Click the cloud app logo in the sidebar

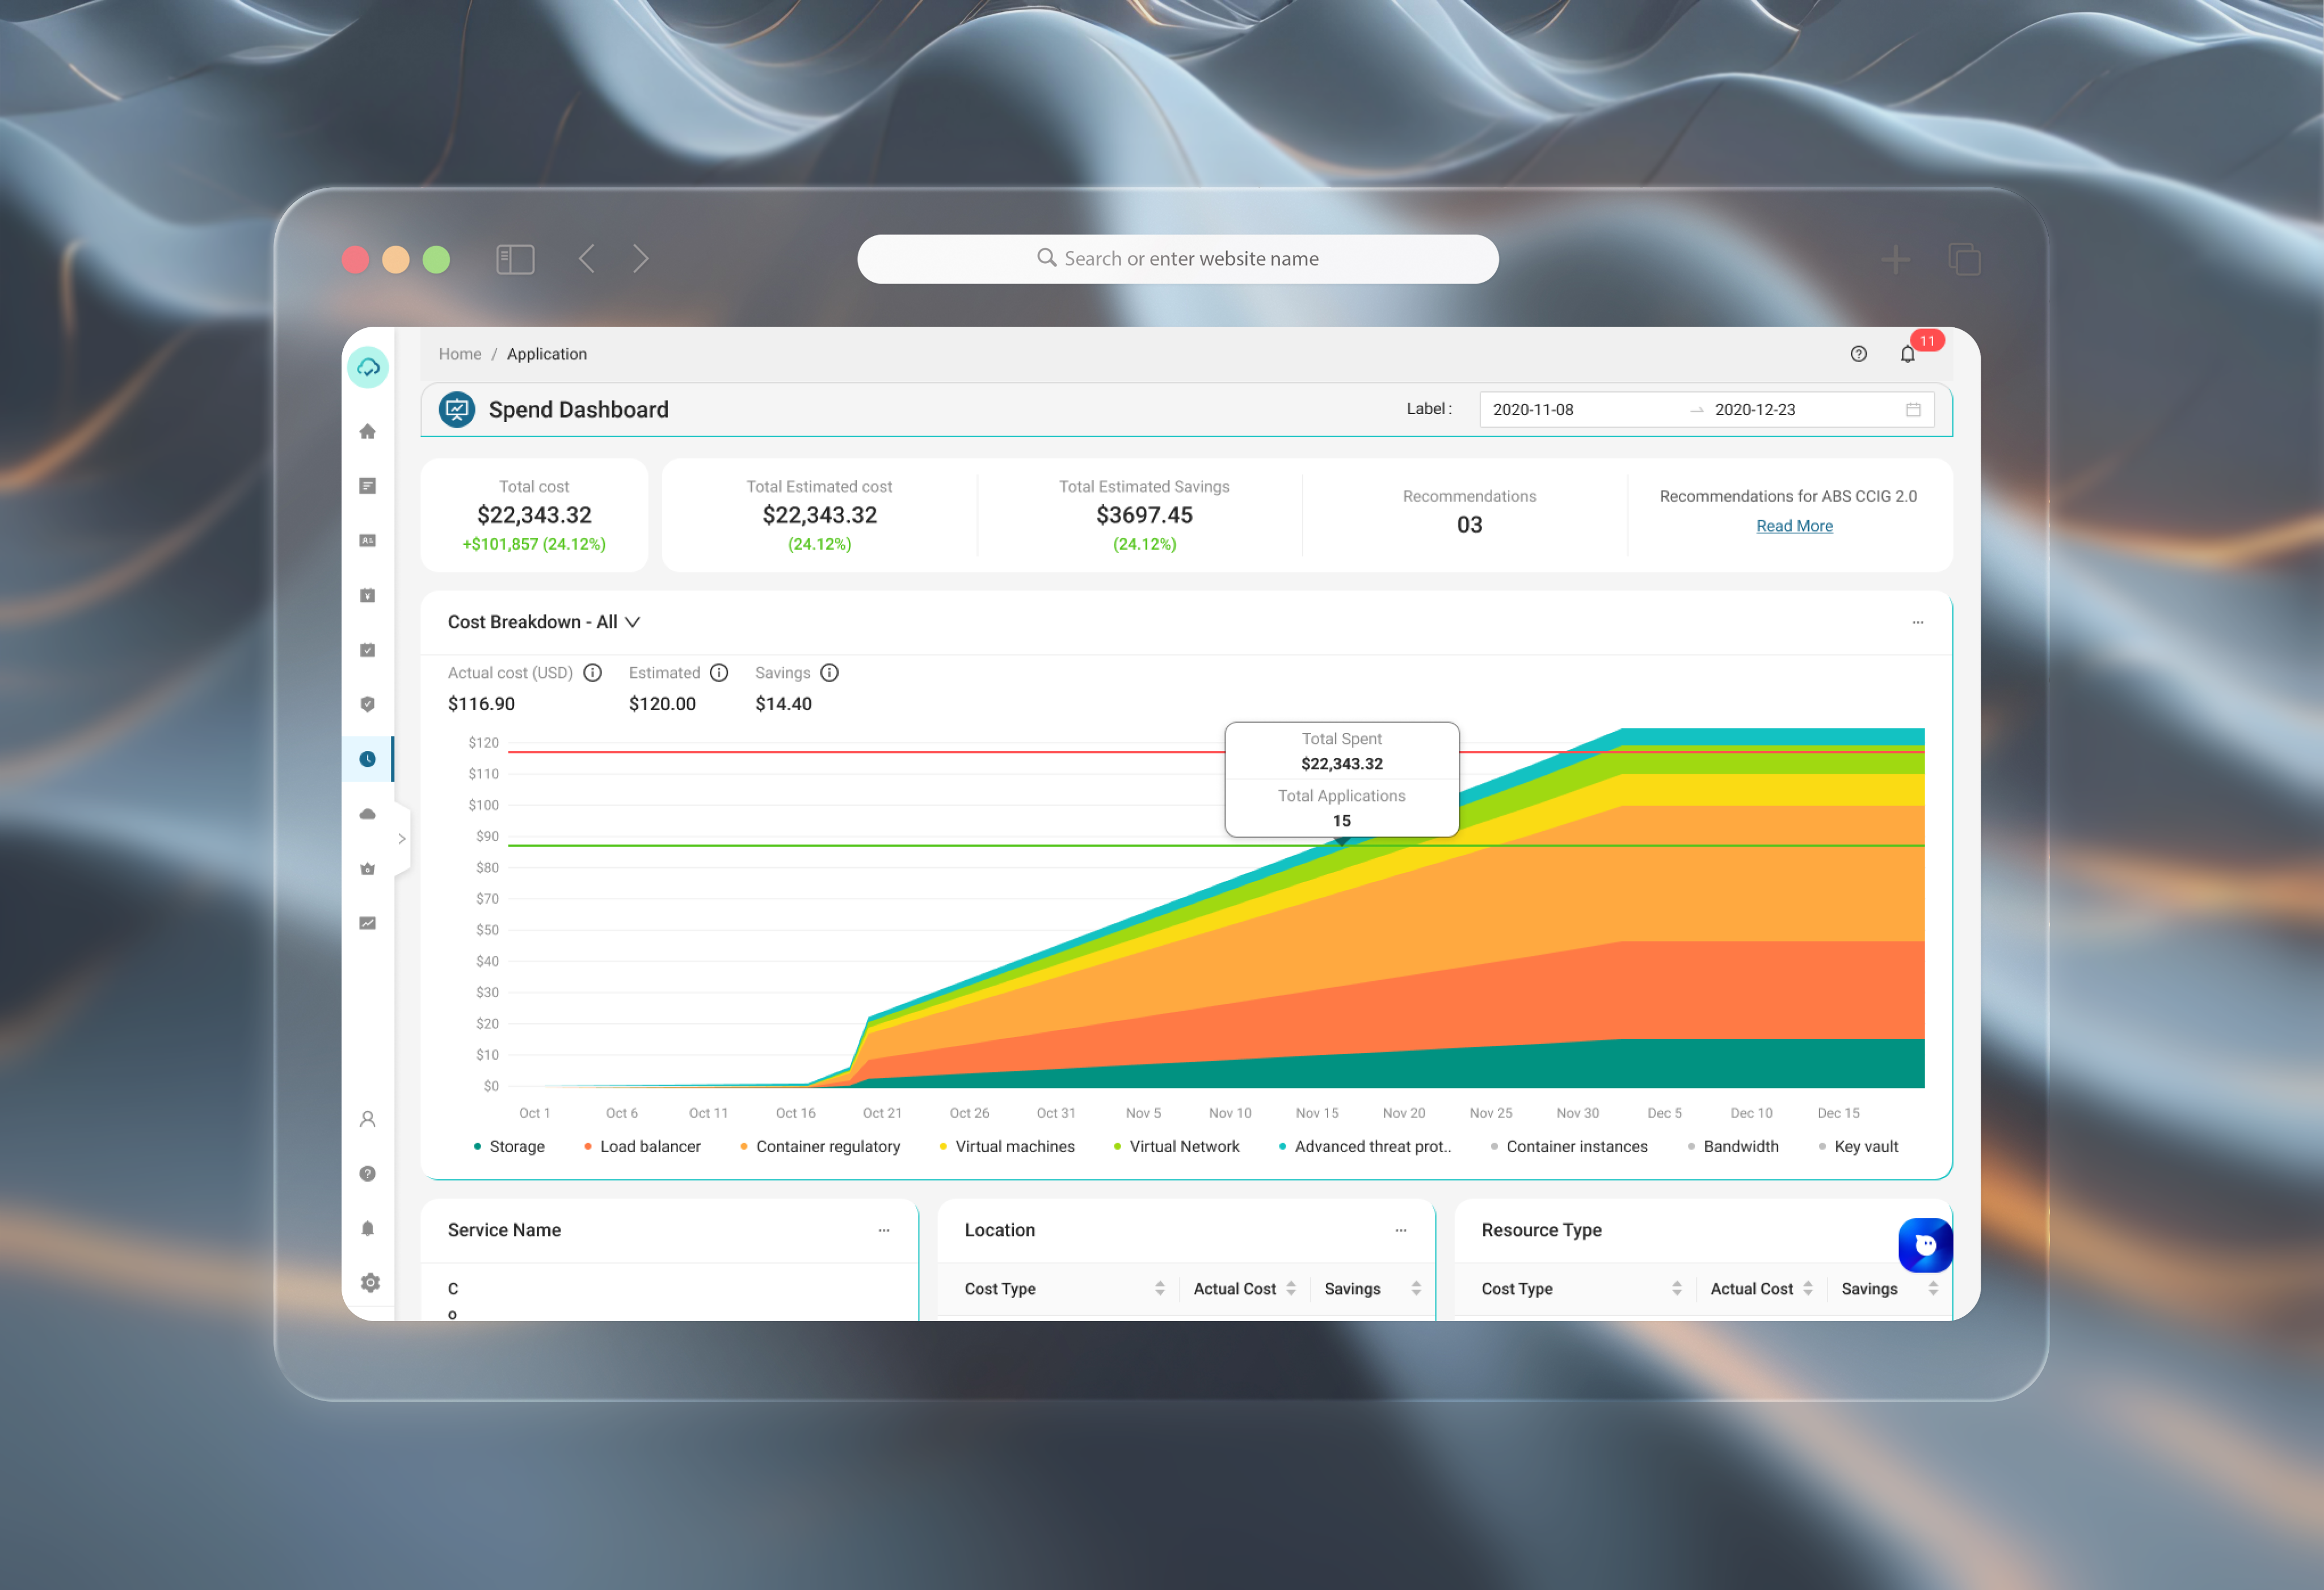(x=368, y=367)
